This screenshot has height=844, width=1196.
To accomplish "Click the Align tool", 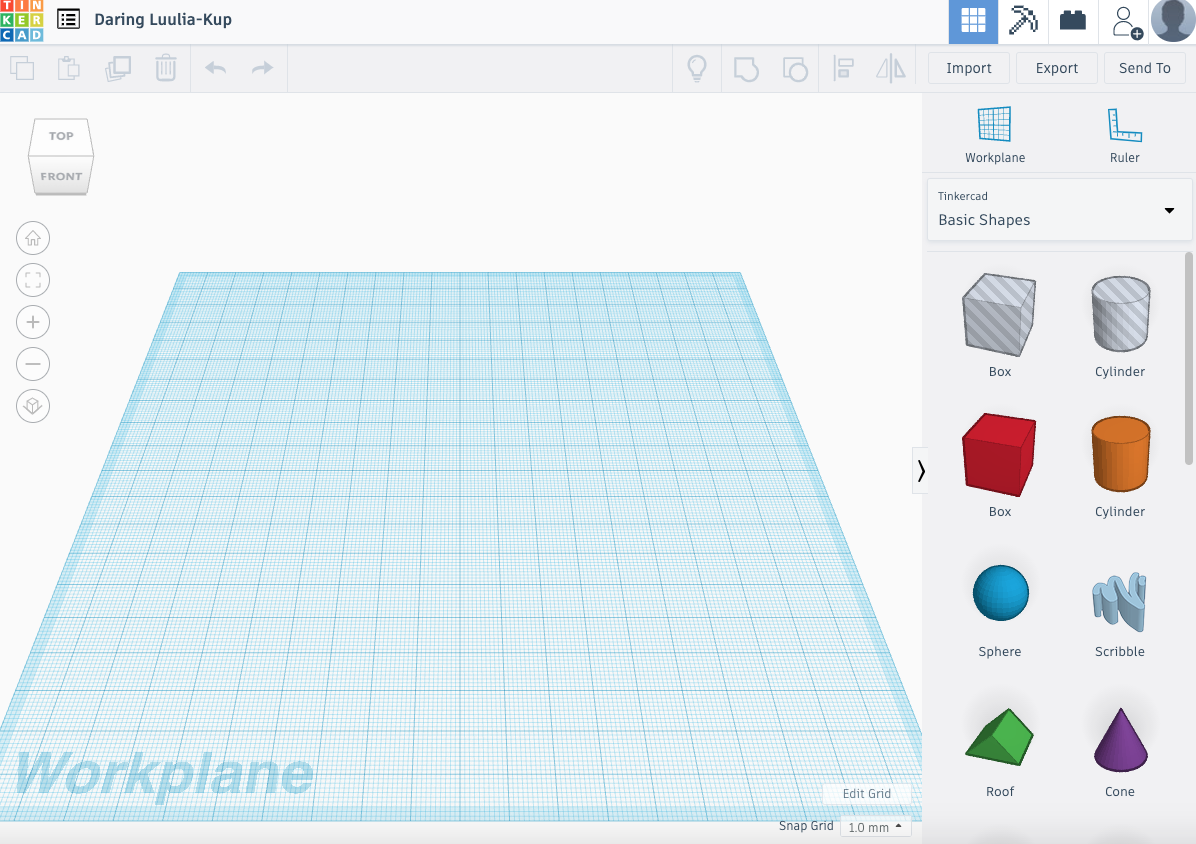I will pyautogui.click(x=845, y=68).
